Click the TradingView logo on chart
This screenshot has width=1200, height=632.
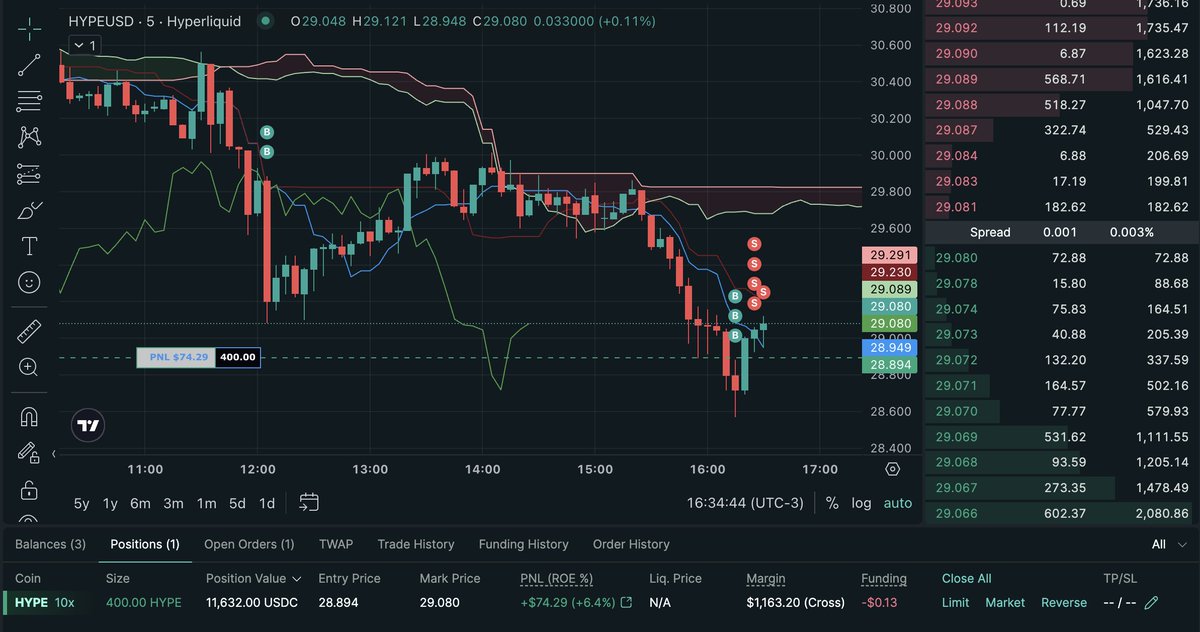tap(89, 426)
